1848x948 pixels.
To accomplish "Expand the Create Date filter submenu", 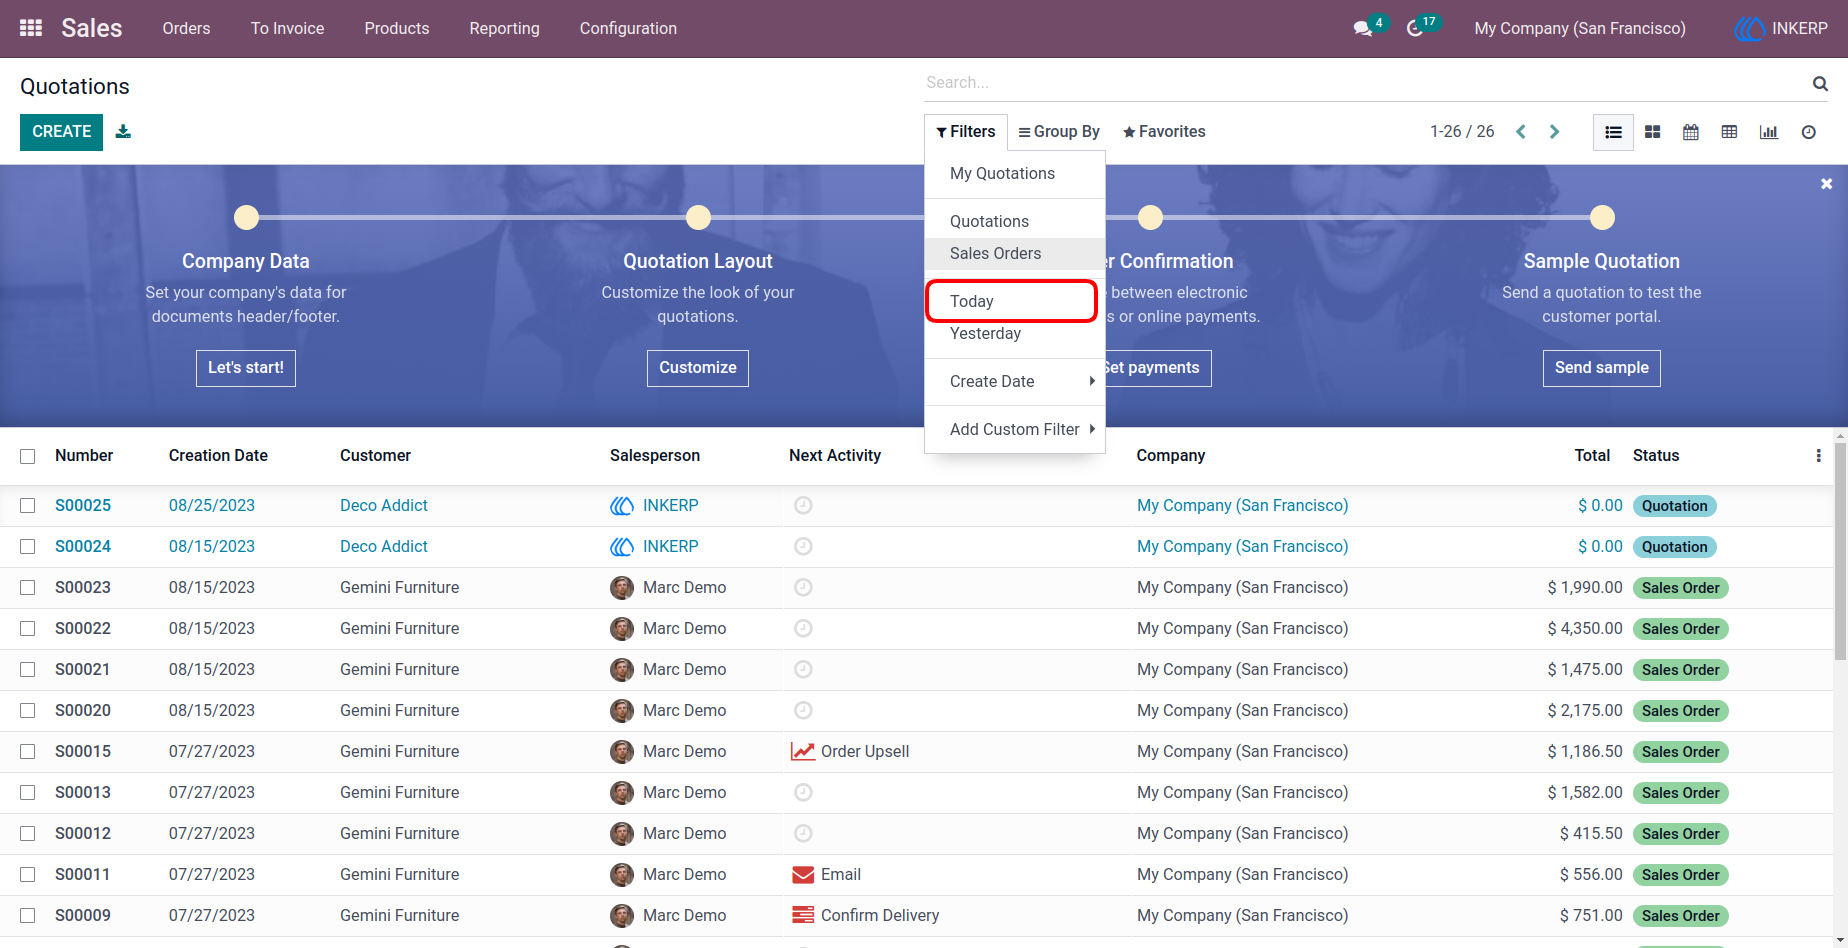I will pos(1015,381).
